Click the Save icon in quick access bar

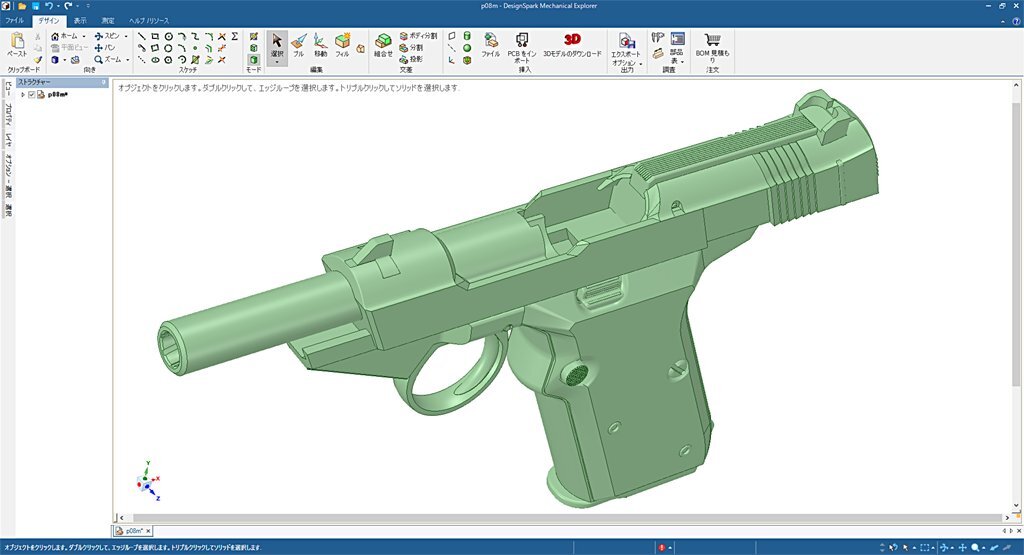pyautogui.click(x=36, y=6)
